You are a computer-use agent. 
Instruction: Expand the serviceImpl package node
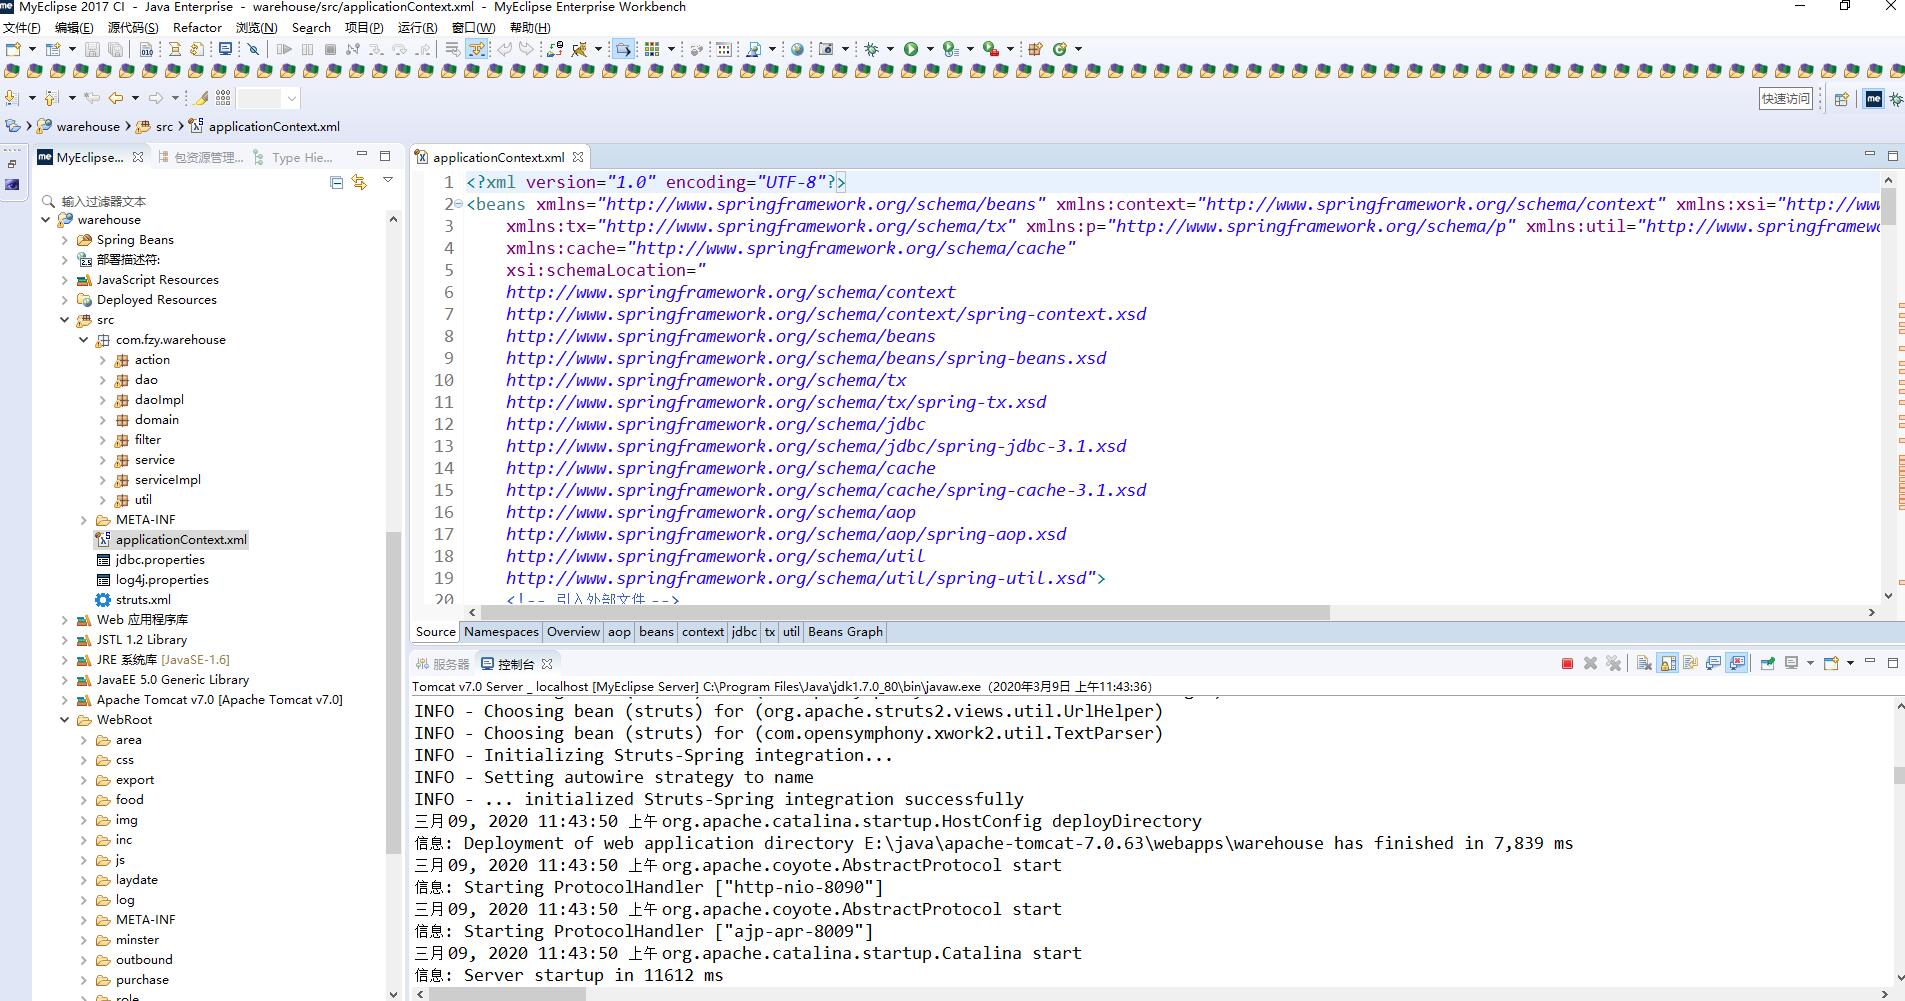coord(102,480)
